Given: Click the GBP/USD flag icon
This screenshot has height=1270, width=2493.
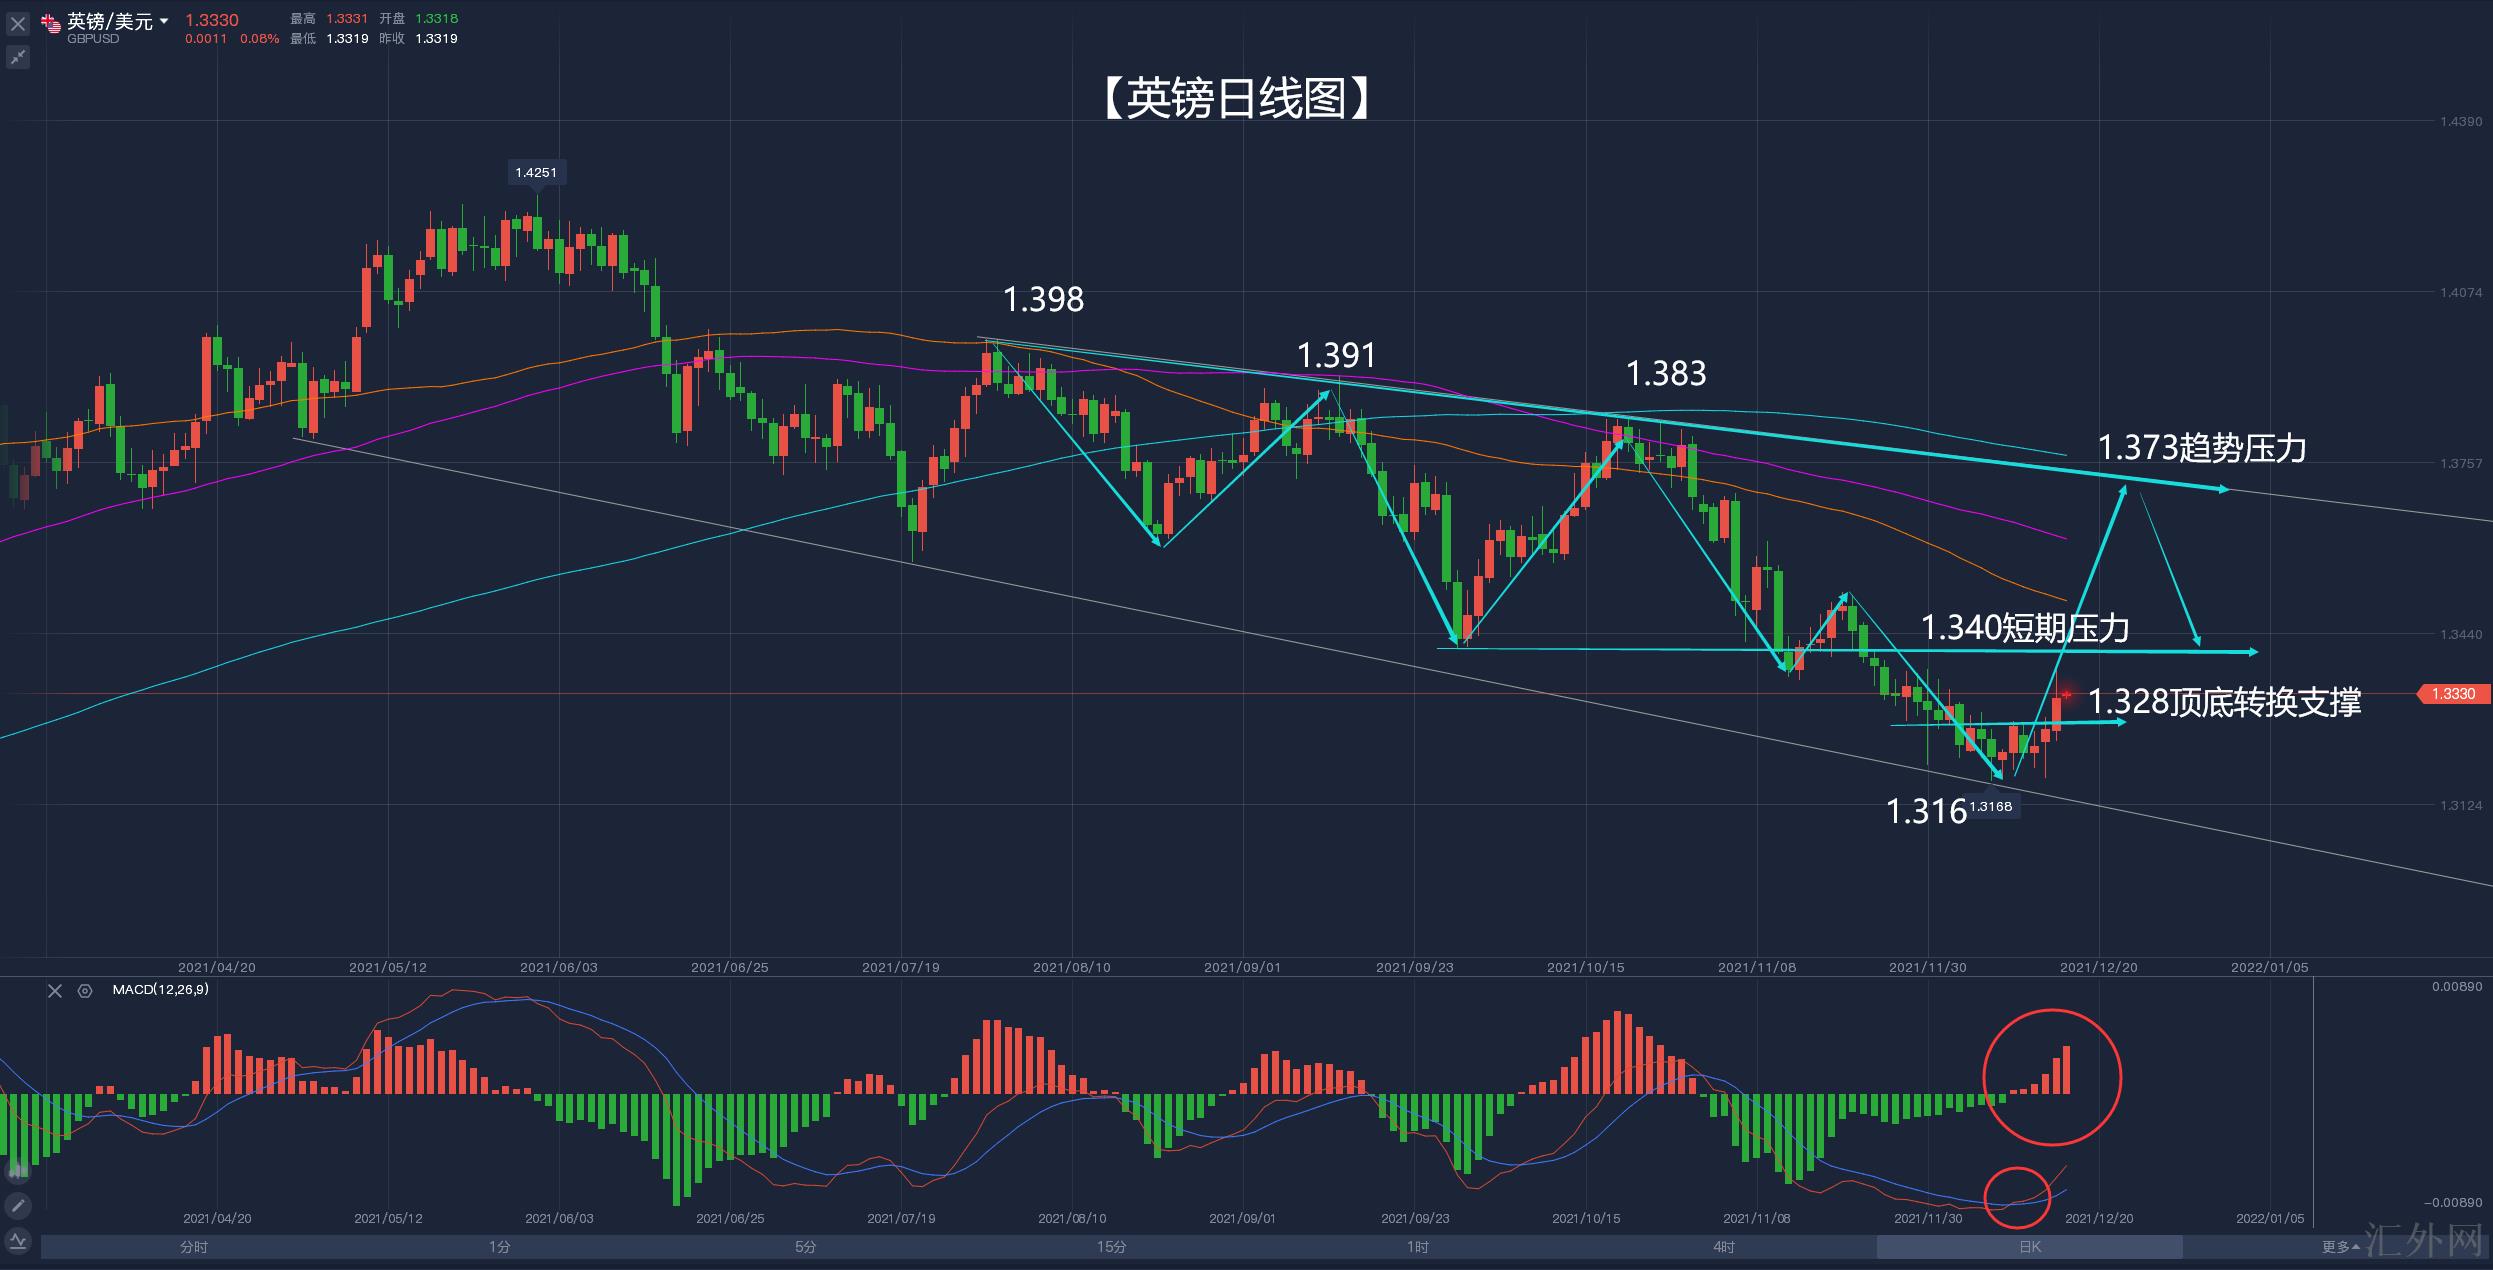Looking at the screenshot, I should [x=50, y=22].
